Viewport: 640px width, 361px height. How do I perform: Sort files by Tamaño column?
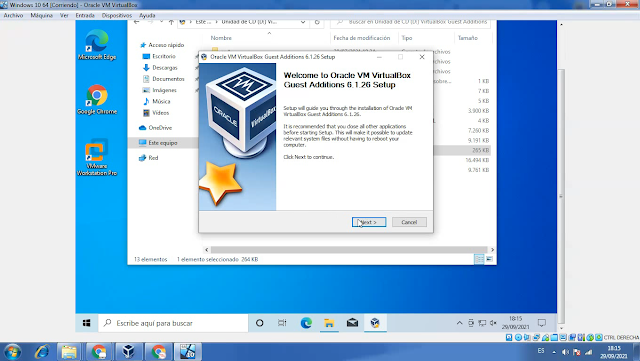tap(468, 38)
